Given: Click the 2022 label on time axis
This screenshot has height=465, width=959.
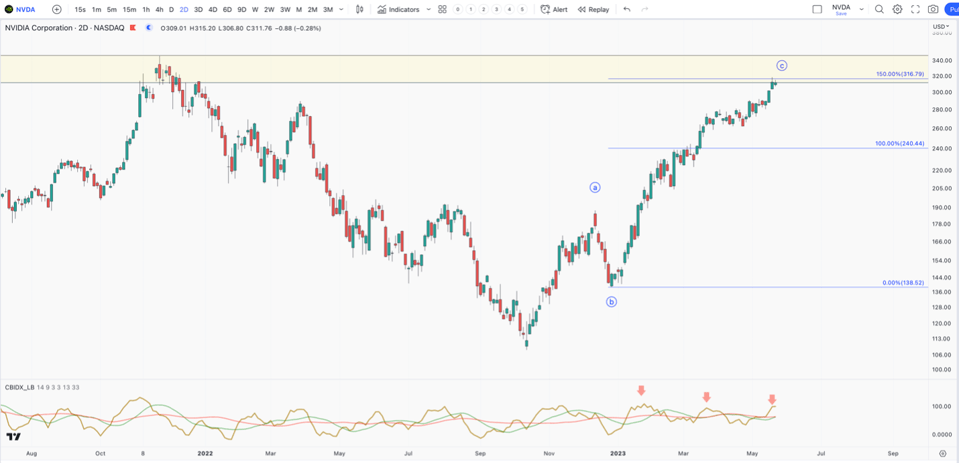Looking at the screenshot, I should point(204,454).
